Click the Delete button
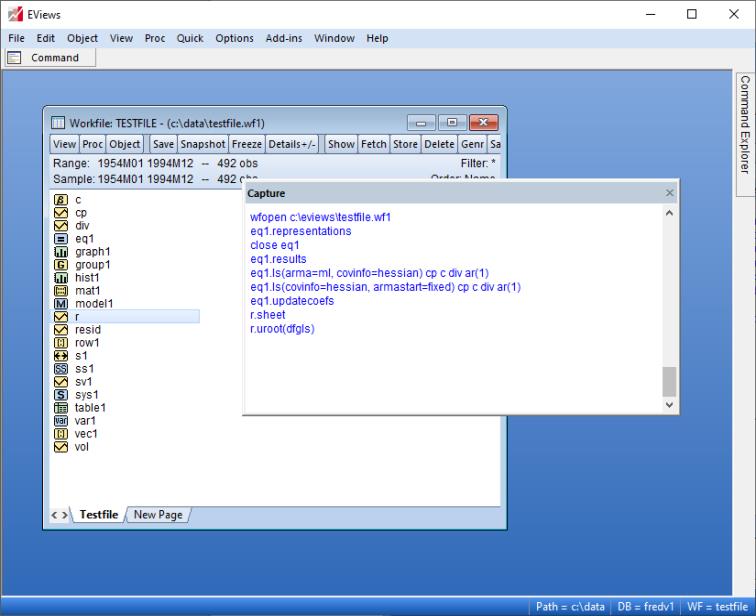Viewport: 756px width, 616px height. tap(439, 144)
